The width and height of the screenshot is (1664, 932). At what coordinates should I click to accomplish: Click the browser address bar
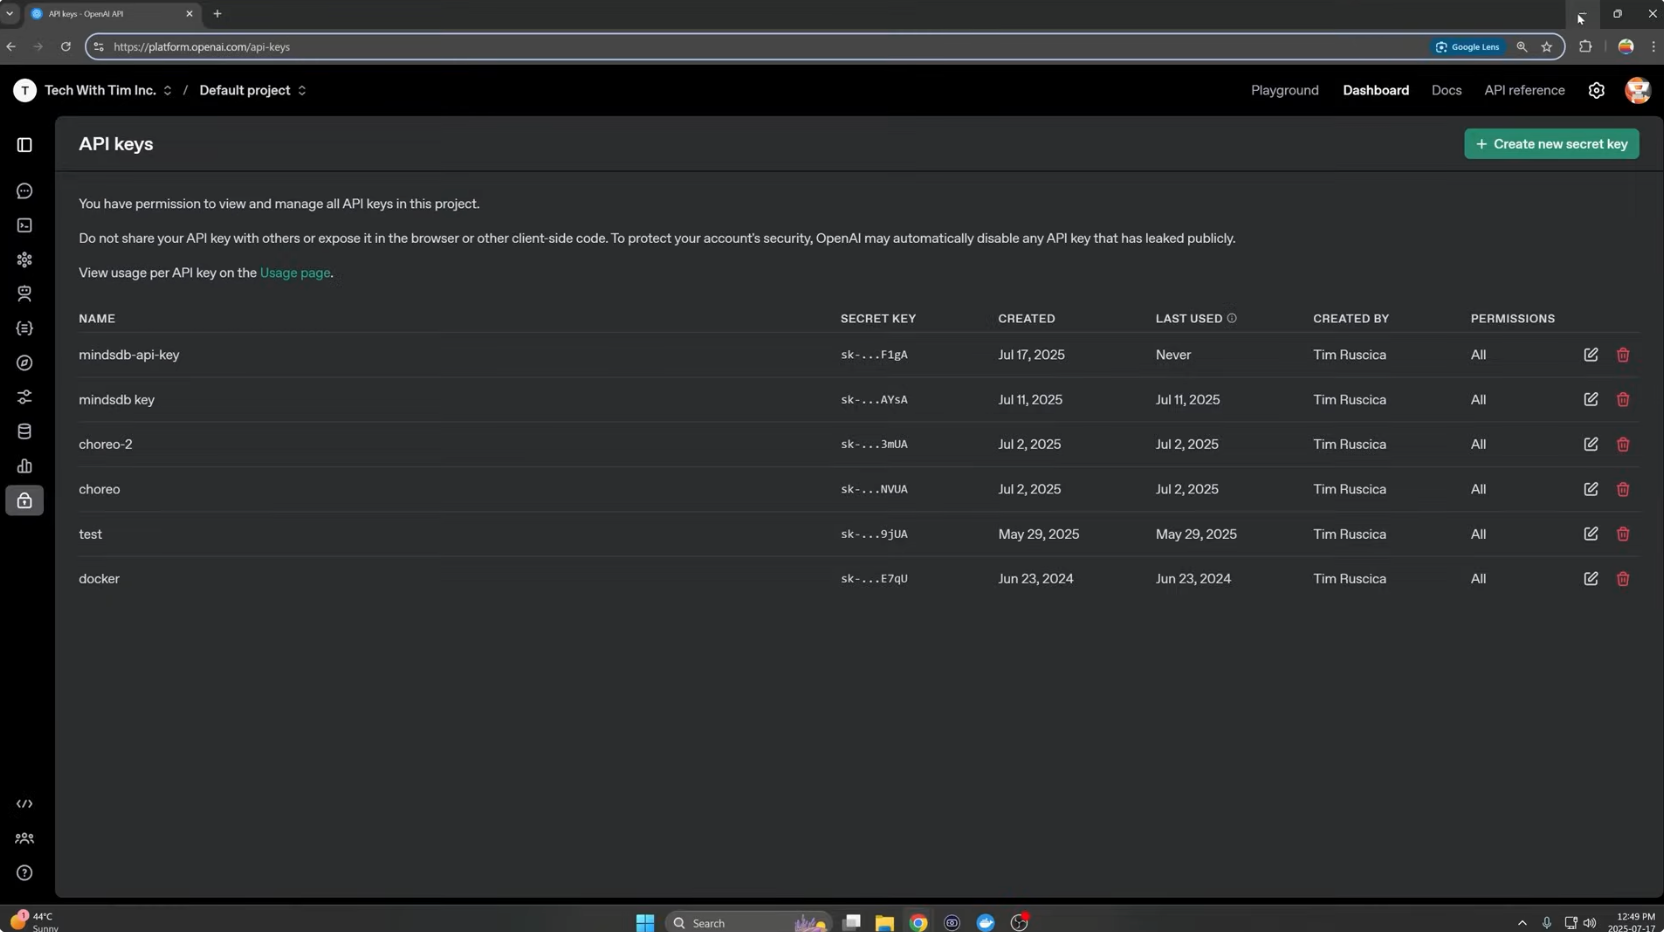tap(400, 46)
